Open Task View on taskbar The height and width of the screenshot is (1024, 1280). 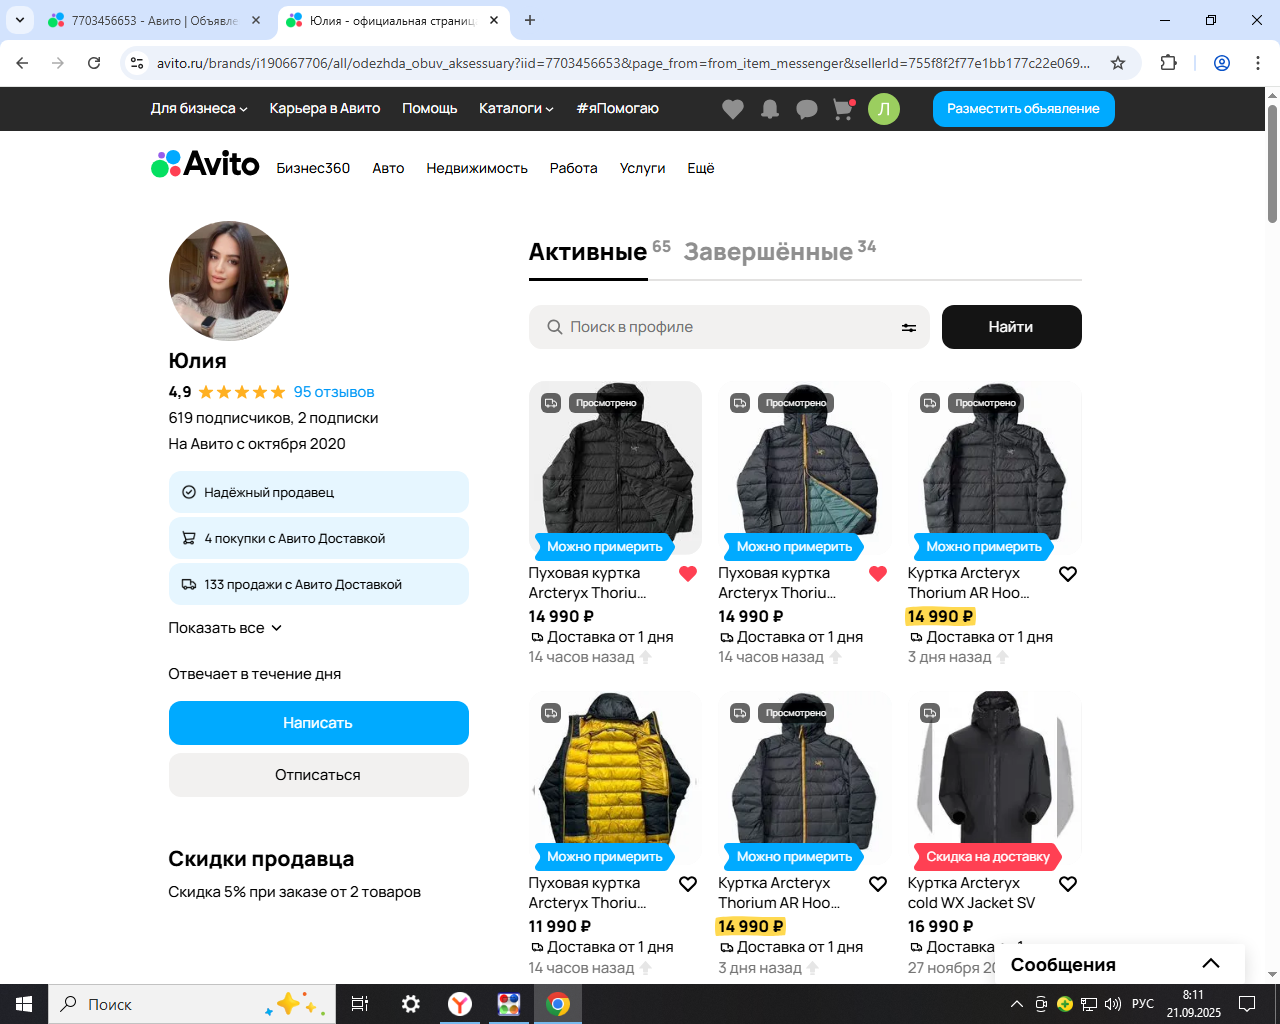tap(360, 1004)
